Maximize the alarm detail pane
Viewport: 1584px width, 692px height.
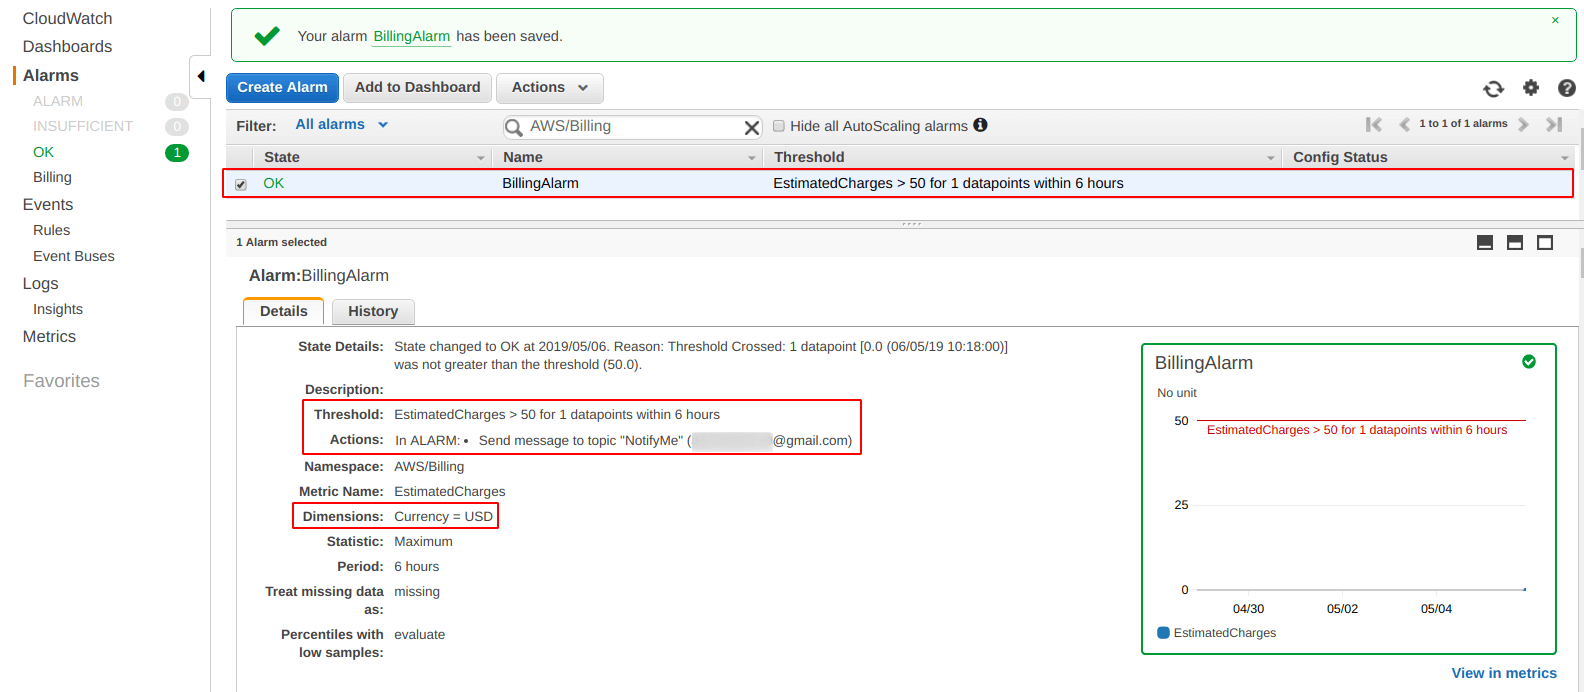click(1545, 243)
